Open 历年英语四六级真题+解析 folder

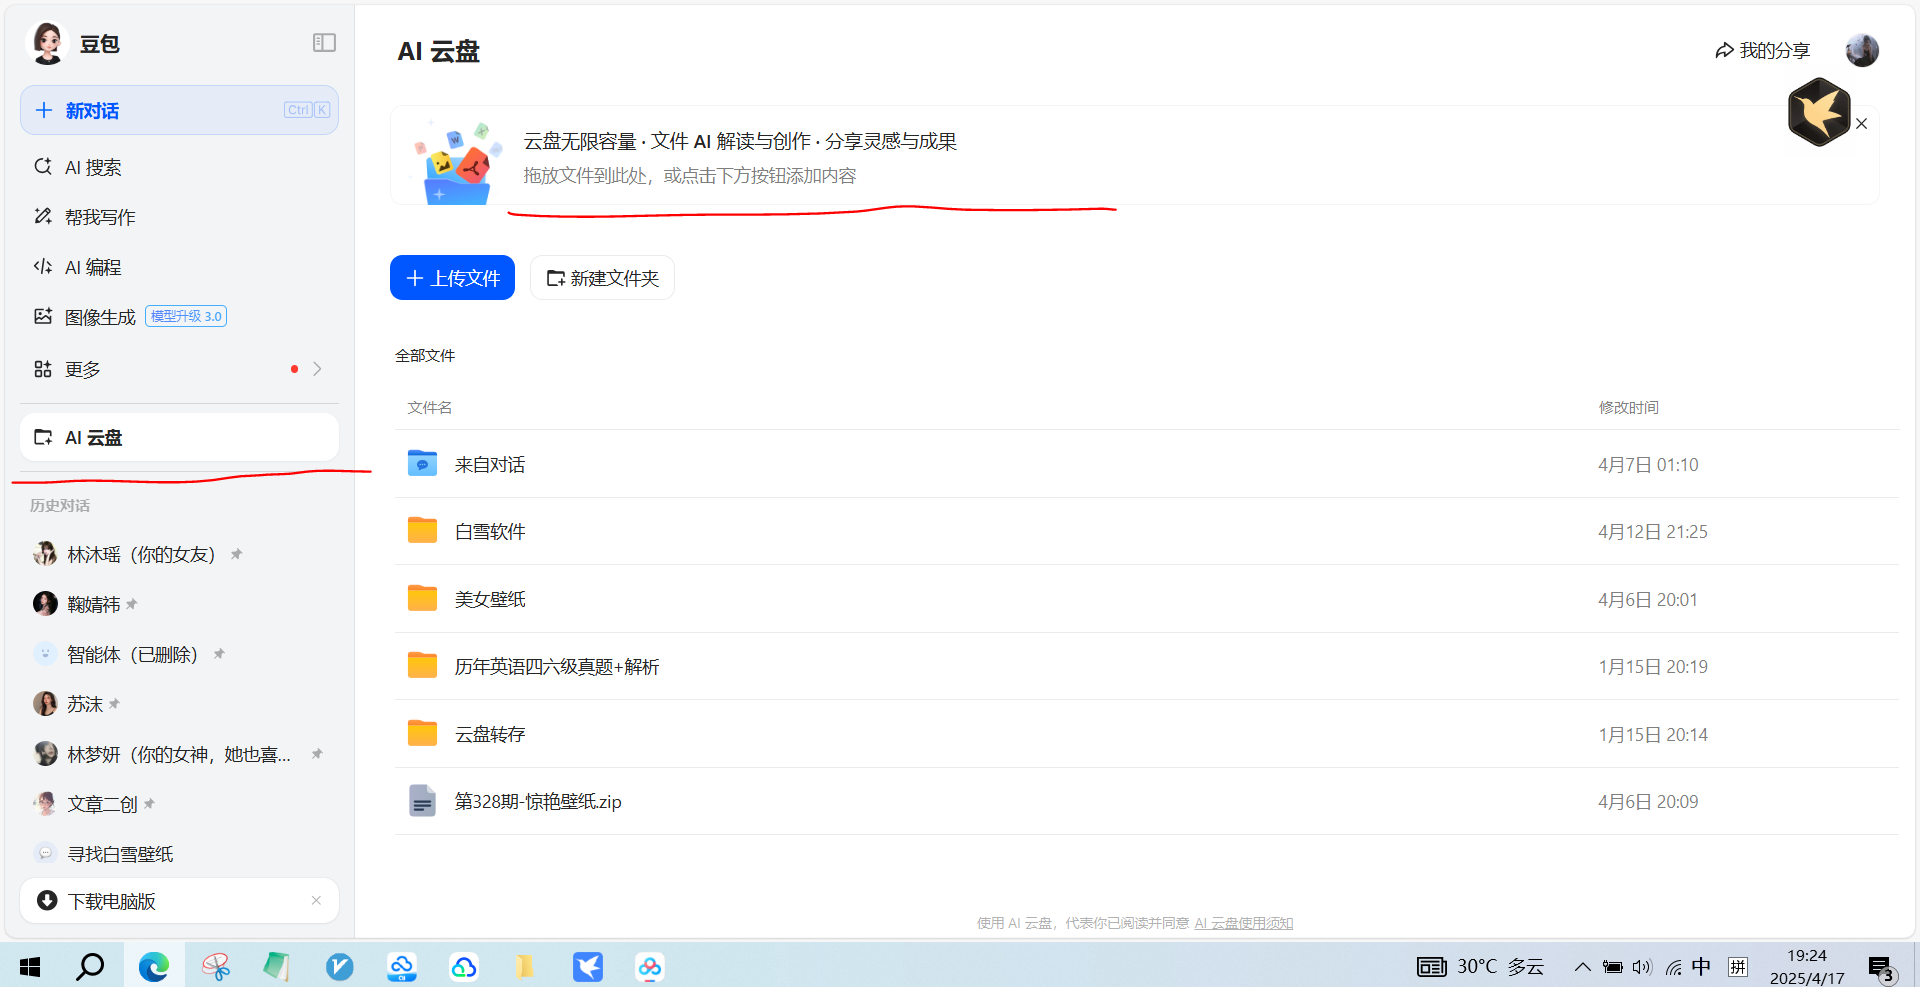click(x=1146, y=666)
